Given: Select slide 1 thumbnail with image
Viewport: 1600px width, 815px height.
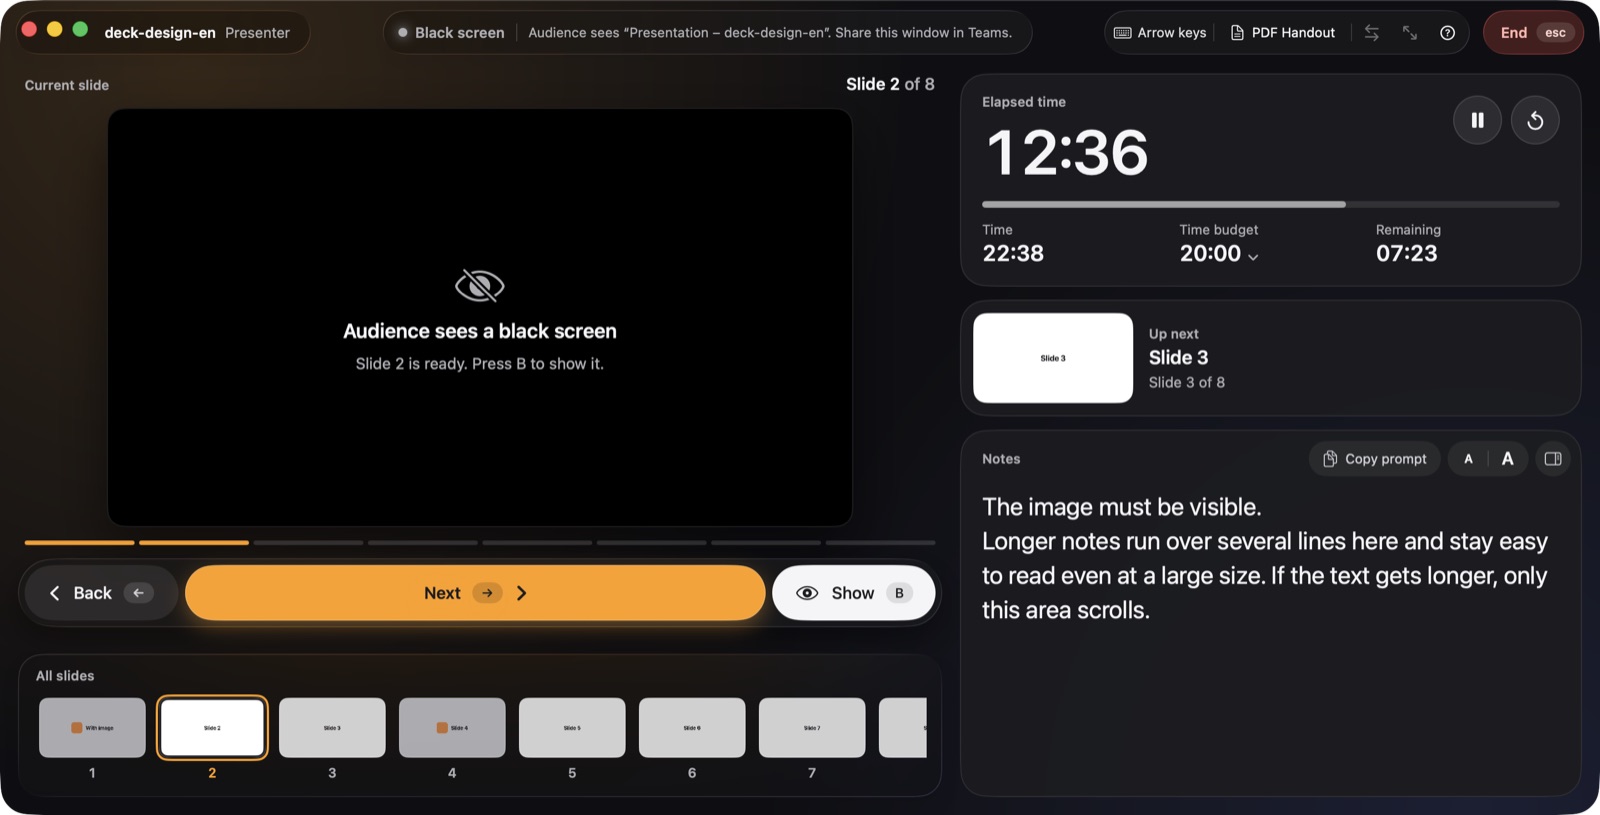Looking at the screenshot, I should 92,728.
